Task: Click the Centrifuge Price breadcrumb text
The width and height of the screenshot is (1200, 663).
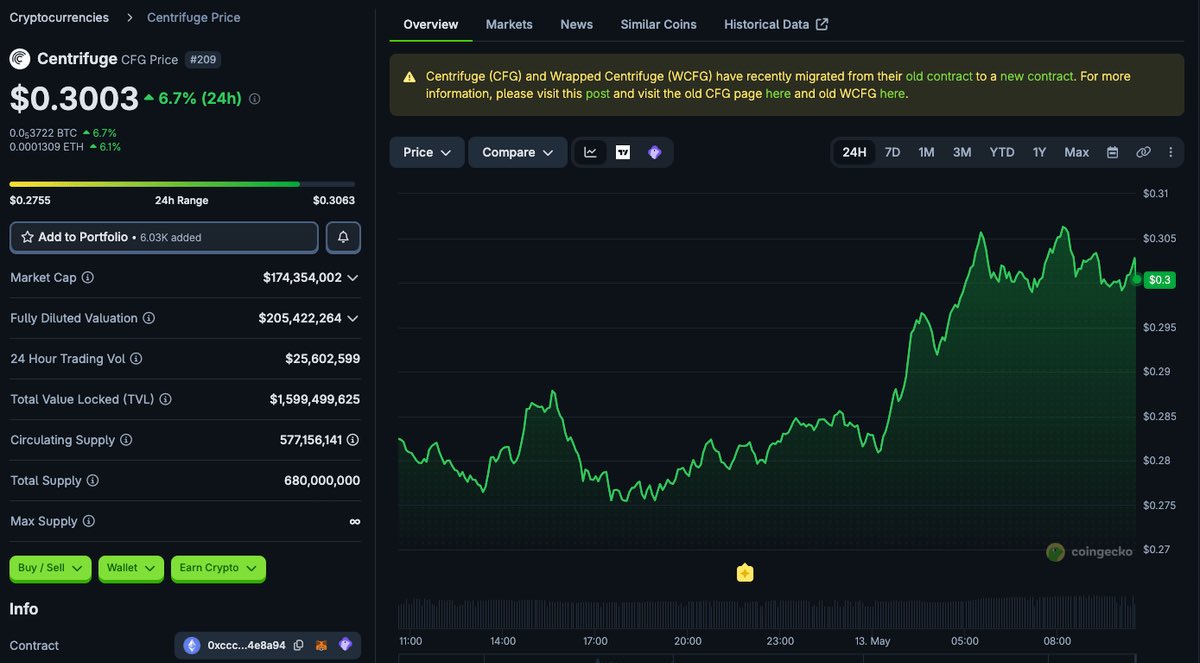Action: click(194, 17)
